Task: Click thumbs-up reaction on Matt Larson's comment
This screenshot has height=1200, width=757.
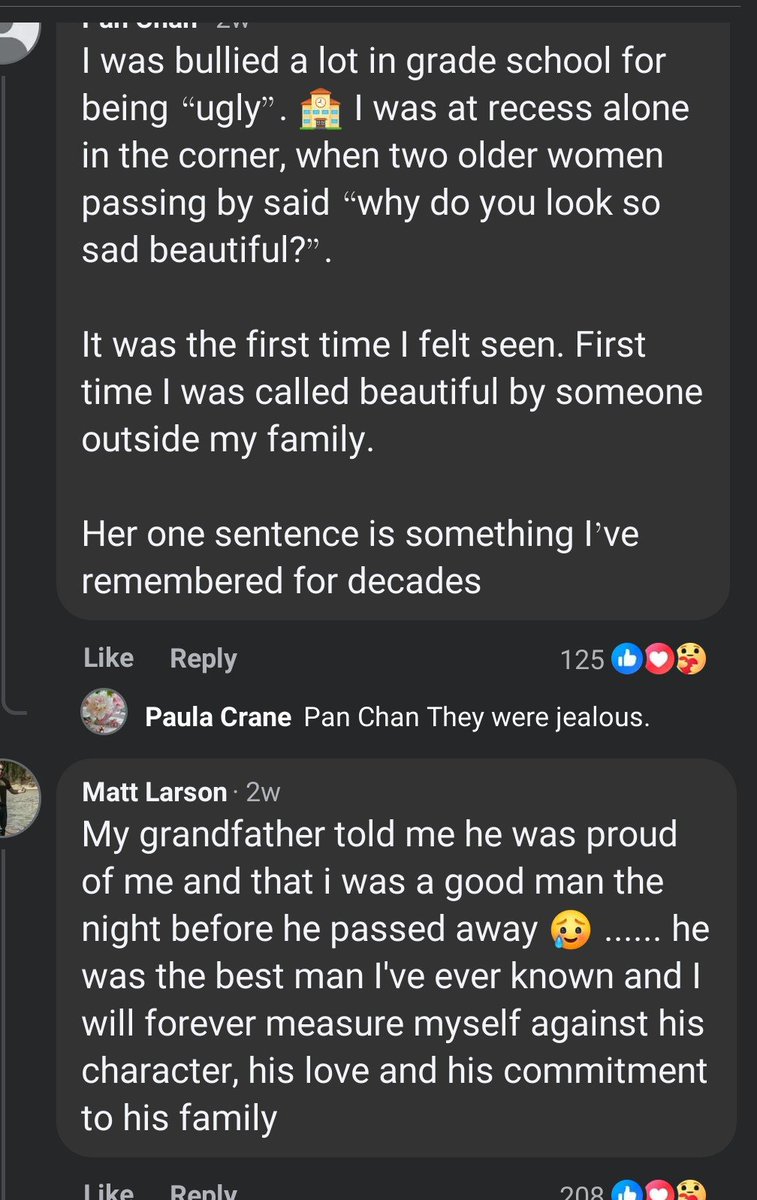Action: point(626,1191)
